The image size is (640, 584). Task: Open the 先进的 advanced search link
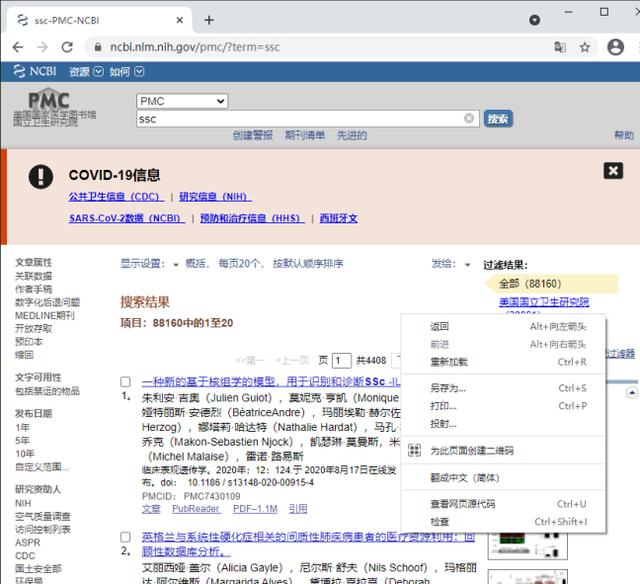coord(351,135)
